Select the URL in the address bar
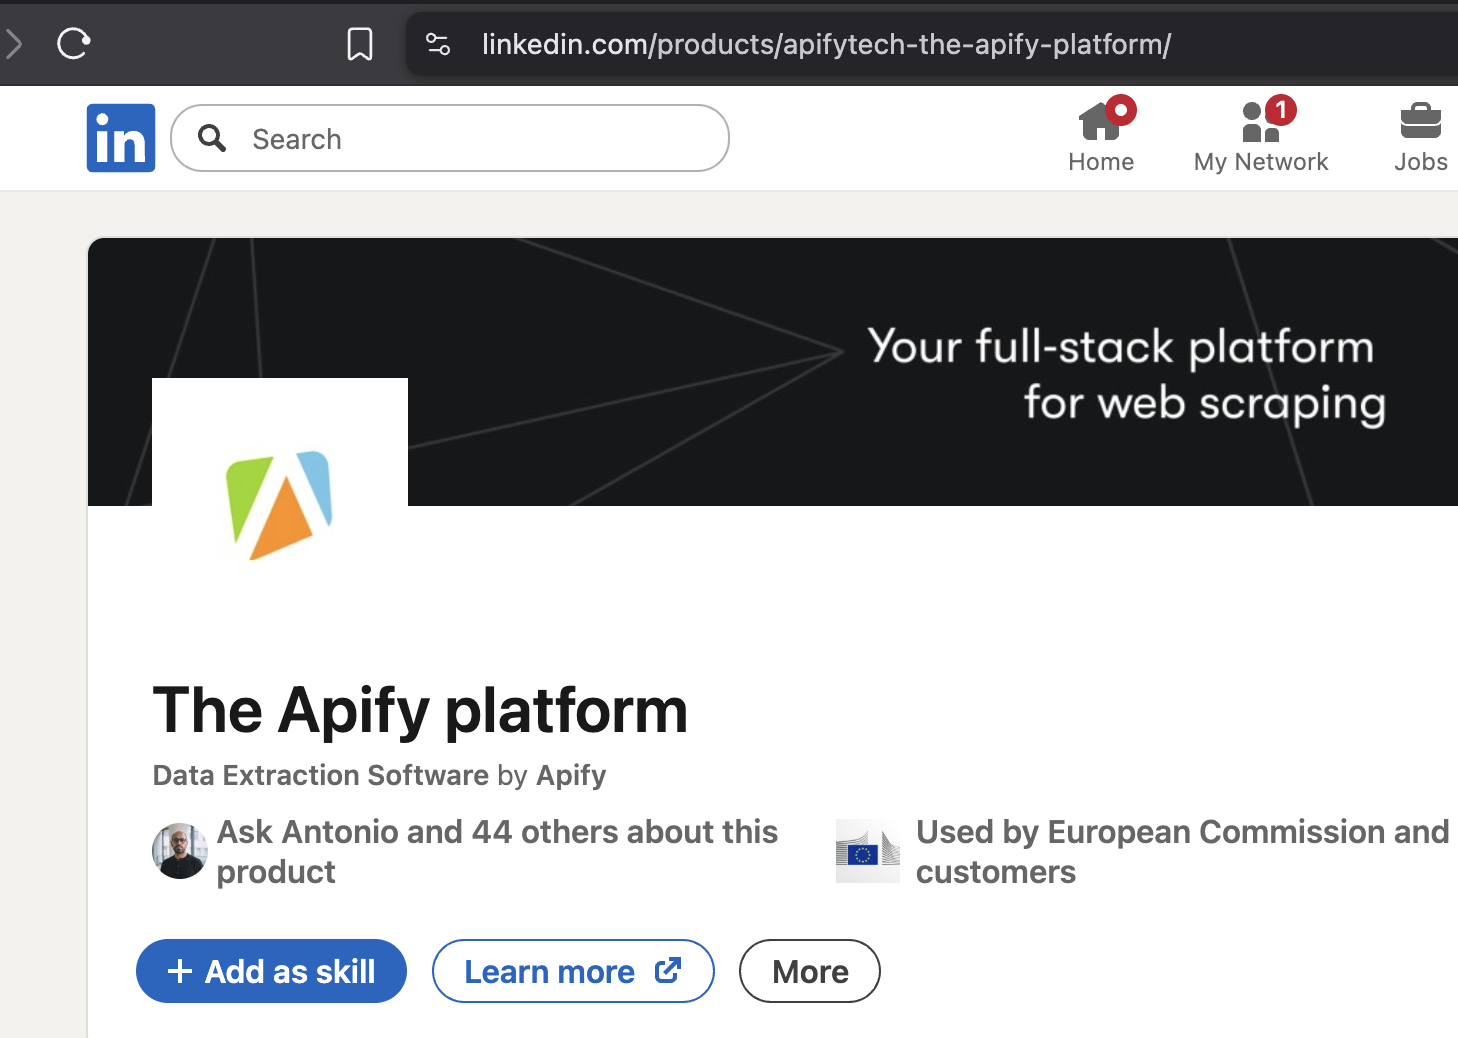This screenshot has height=1038, width=1458. (x=826, y=44)
